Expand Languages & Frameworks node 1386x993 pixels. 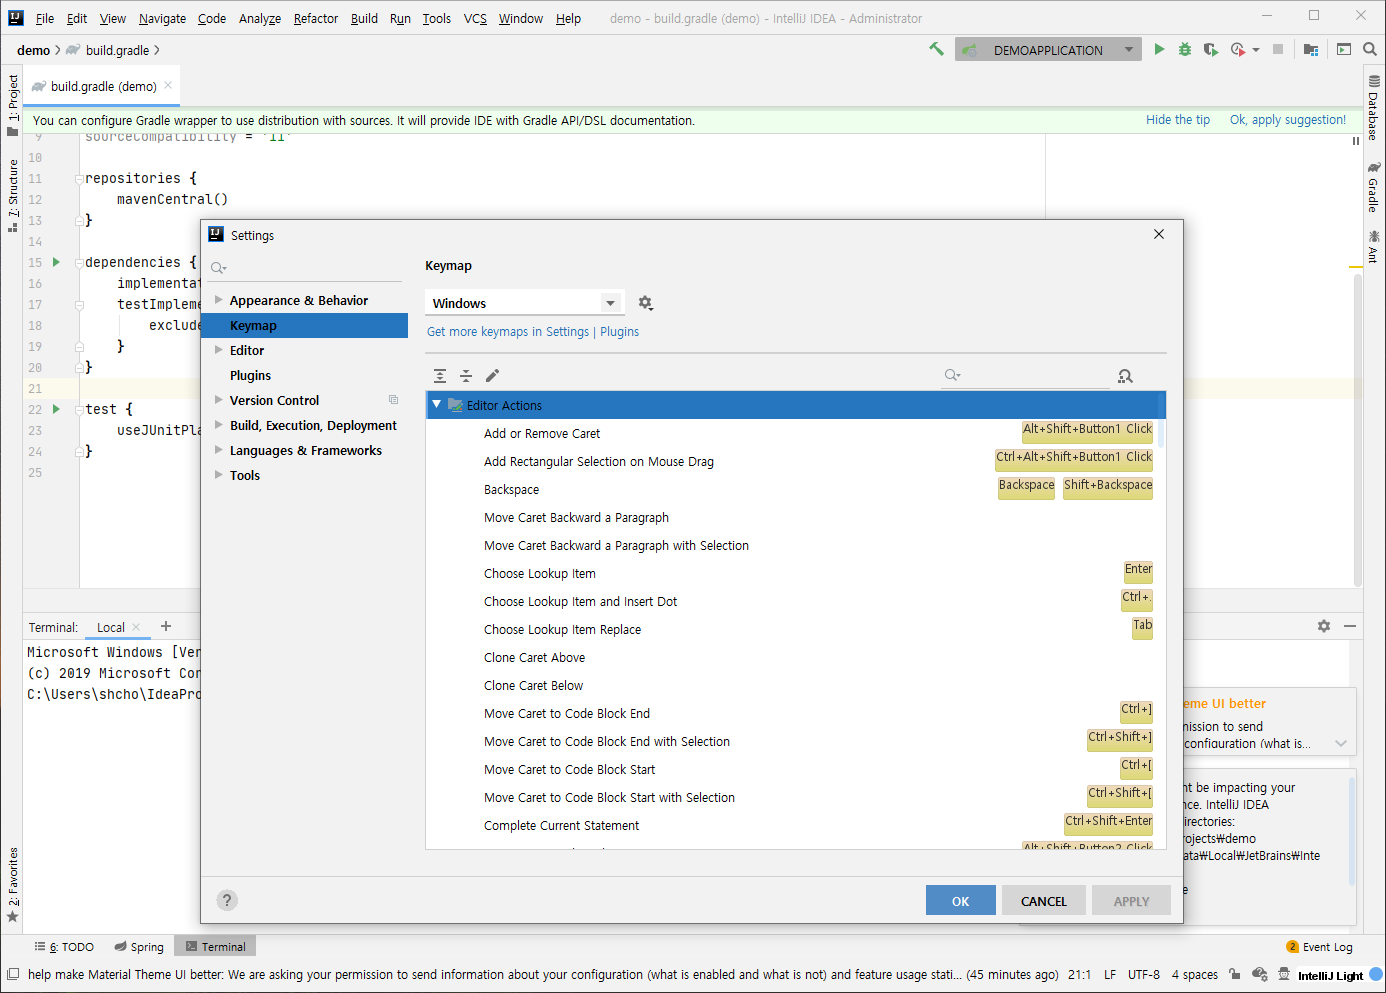(219, 449)
